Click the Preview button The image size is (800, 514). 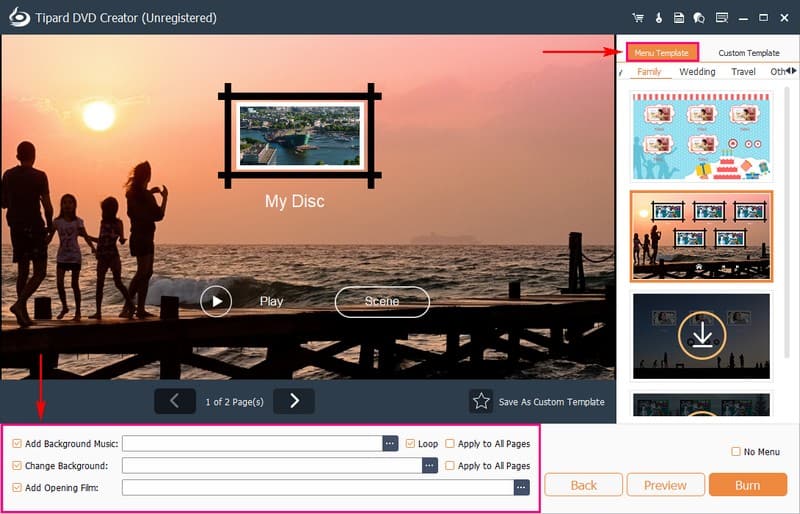click(665, 485)
